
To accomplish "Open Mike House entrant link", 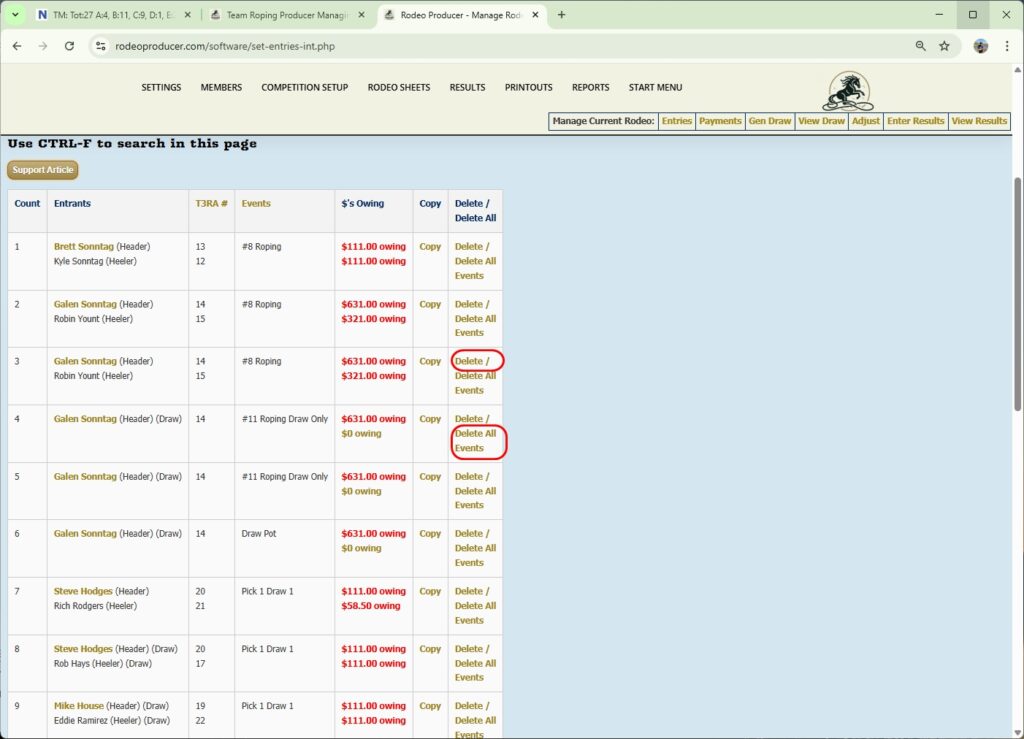I will click(x=78, y=706).
